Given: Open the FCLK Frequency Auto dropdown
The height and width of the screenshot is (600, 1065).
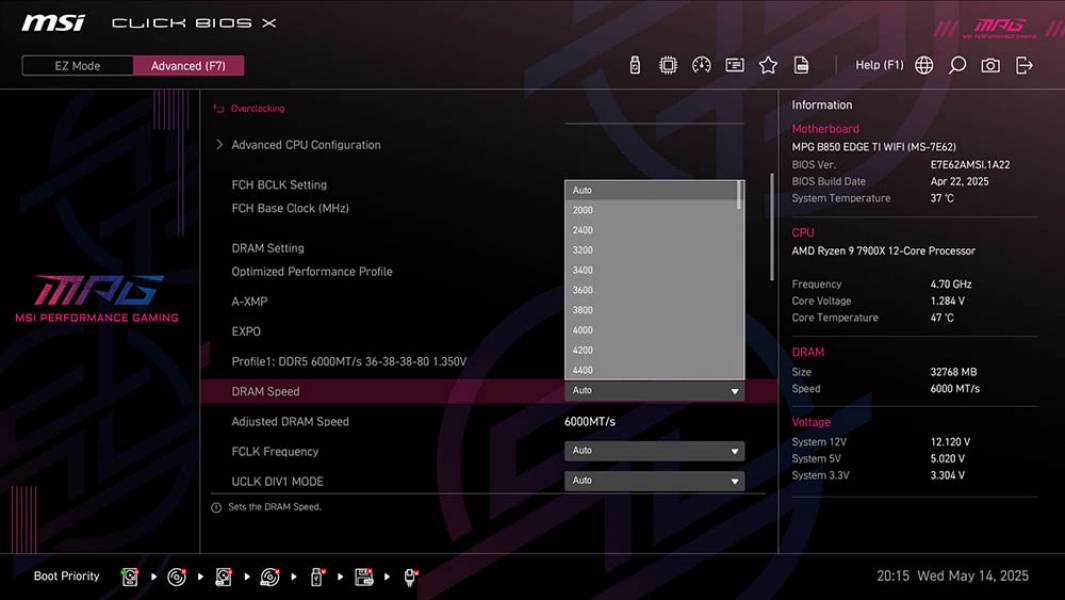Looking at the screenshot, I should coord(654,451).
